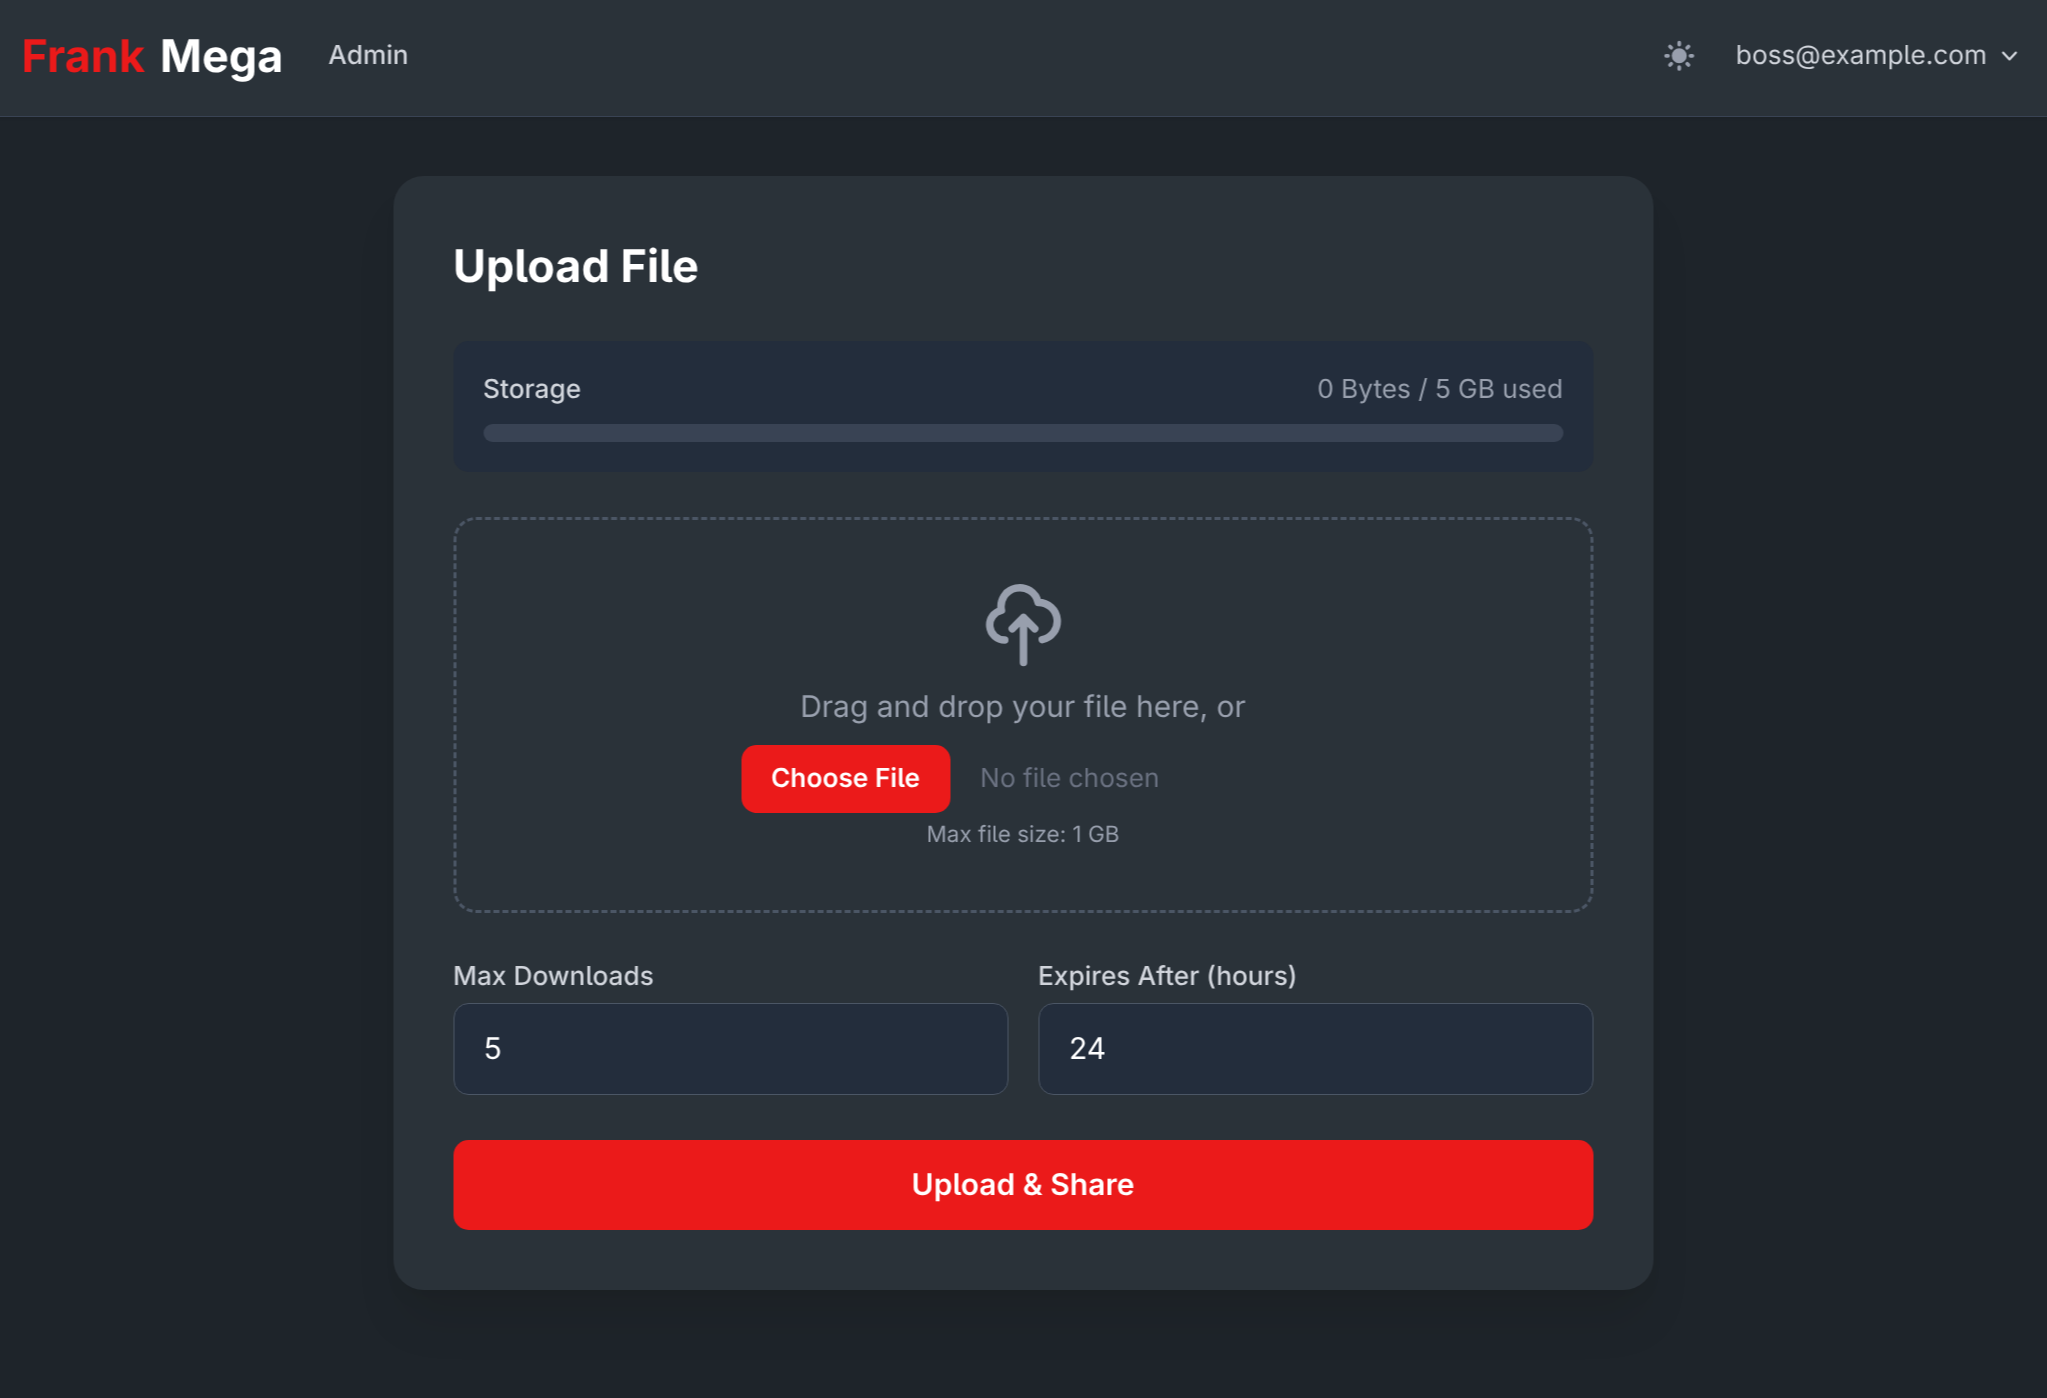Screen dimensions: 2047x1398
Task: Click the '0 Bytes / 5 GB used' text
Action: [x=1438, y=389]
